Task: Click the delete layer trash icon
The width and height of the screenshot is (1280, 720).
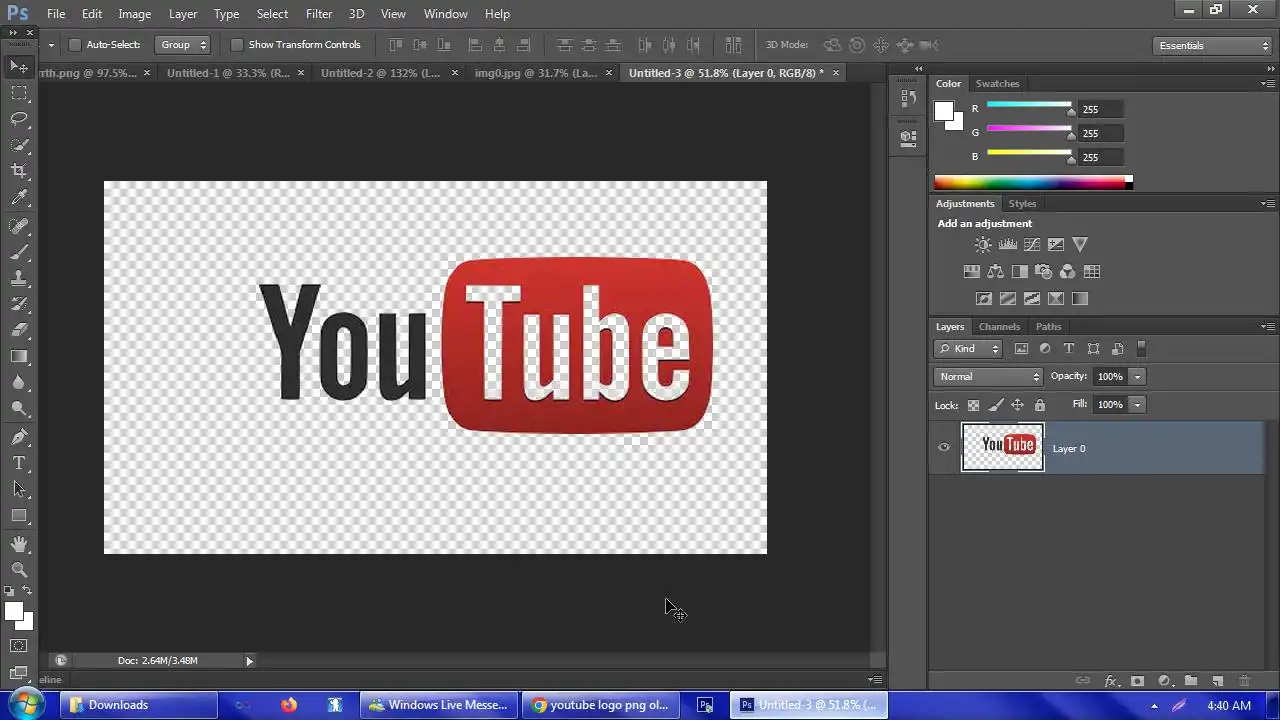Action: point(1244,681)
